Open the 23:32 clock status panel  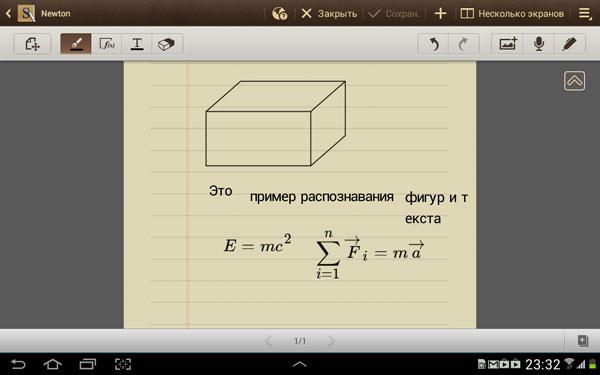542,364
